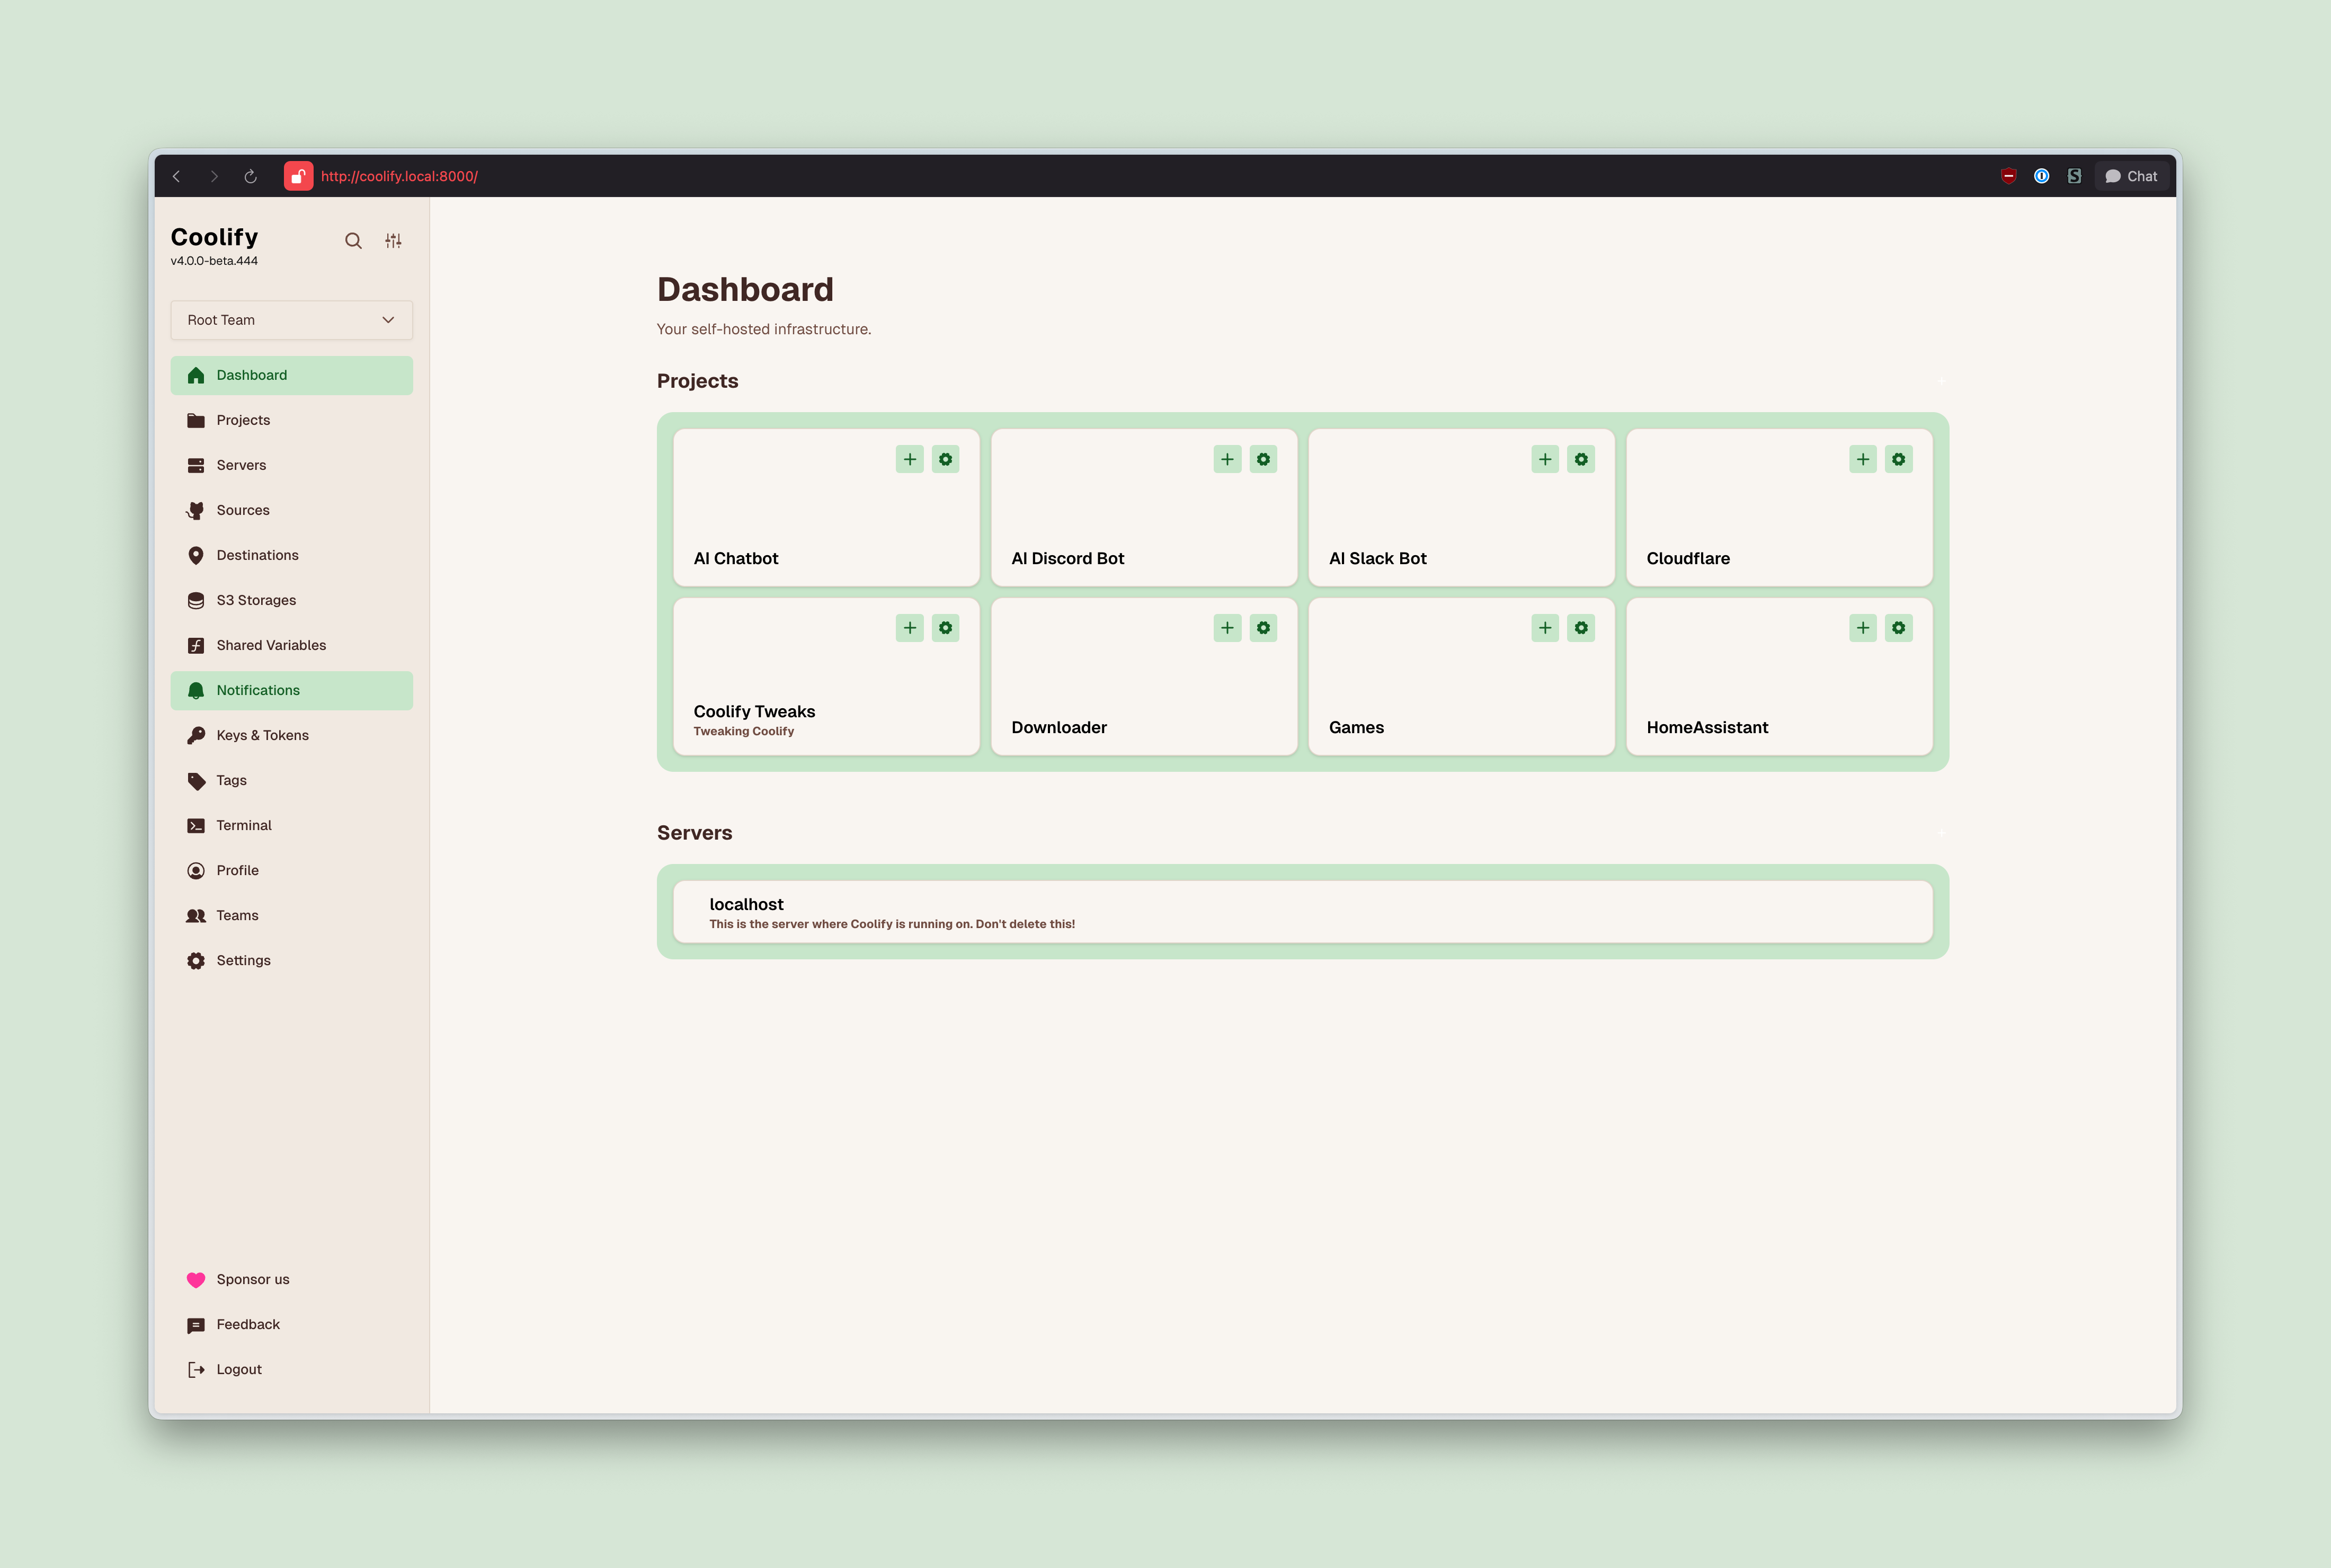Image resolution: width=2331 pixels, height=1568 pixels.
Task: Open gear settings on Downloader card
Action: coord(1263,628)
